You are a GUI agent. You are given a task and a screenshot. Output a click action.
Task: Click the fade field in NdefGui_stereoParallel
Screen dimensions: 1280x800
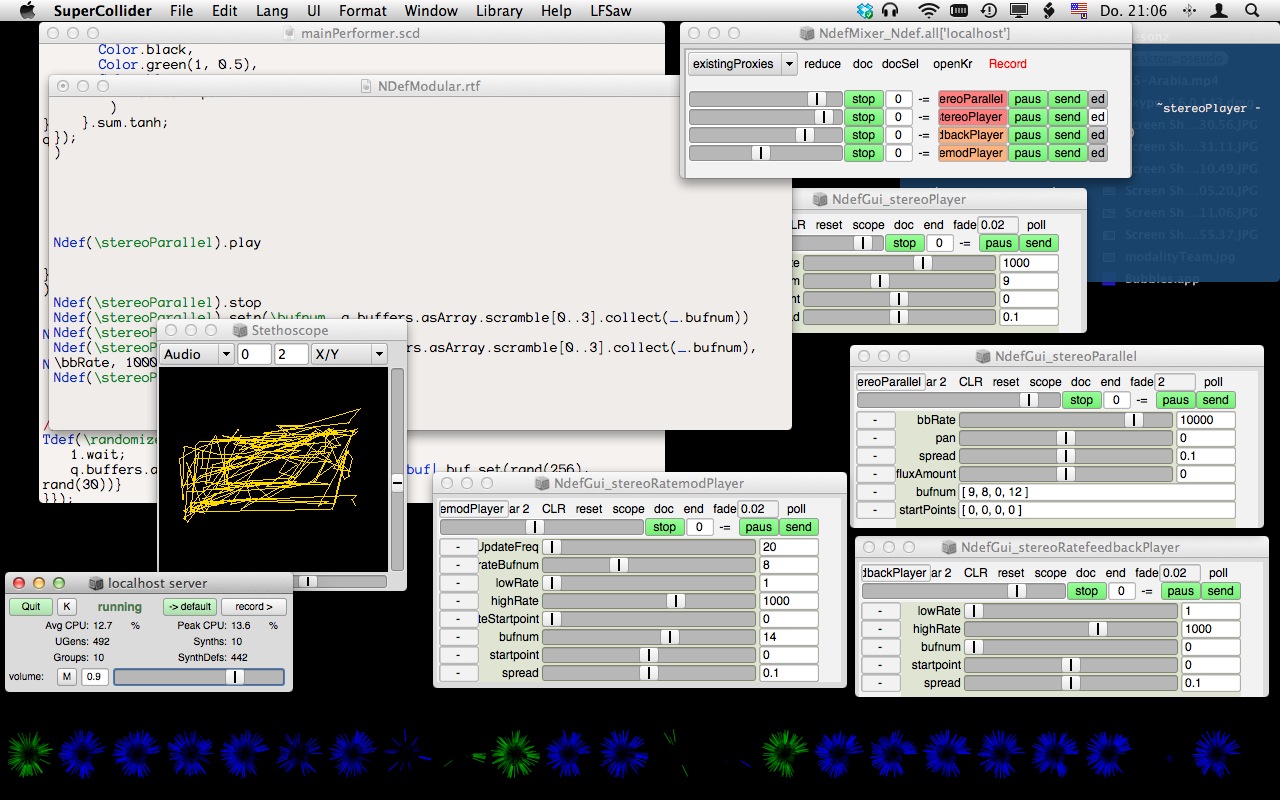coord(1175,382)
